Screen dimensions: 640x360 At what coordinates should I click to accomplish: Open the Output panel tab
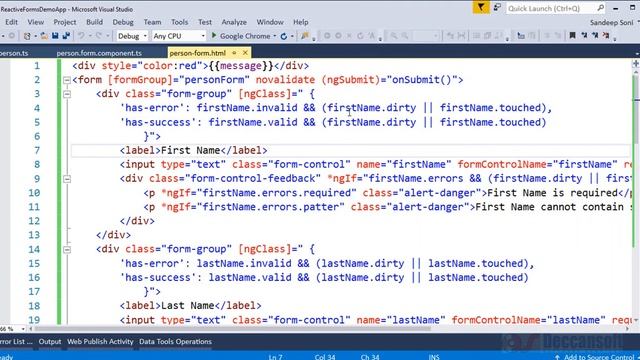50,342
